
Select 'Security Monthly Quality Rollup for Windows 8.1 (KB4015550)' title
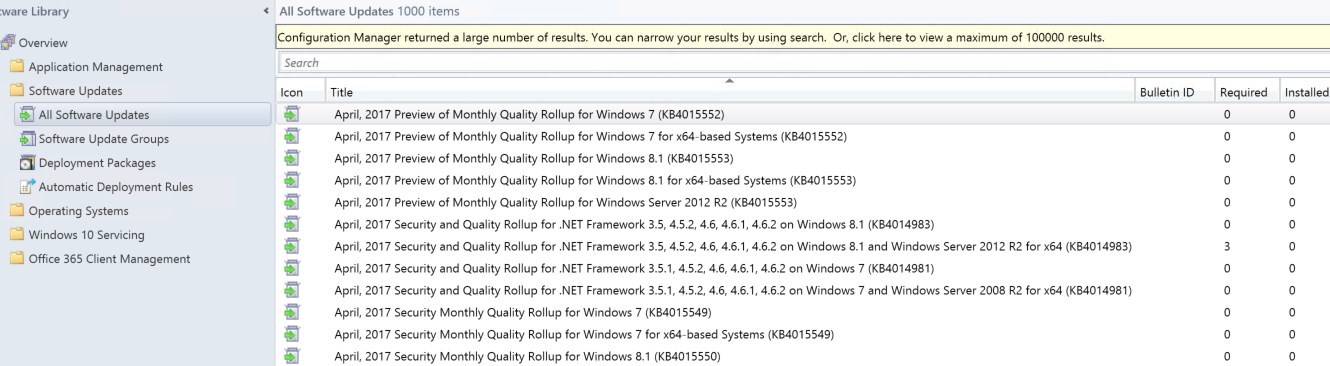[x=527, y=356]
